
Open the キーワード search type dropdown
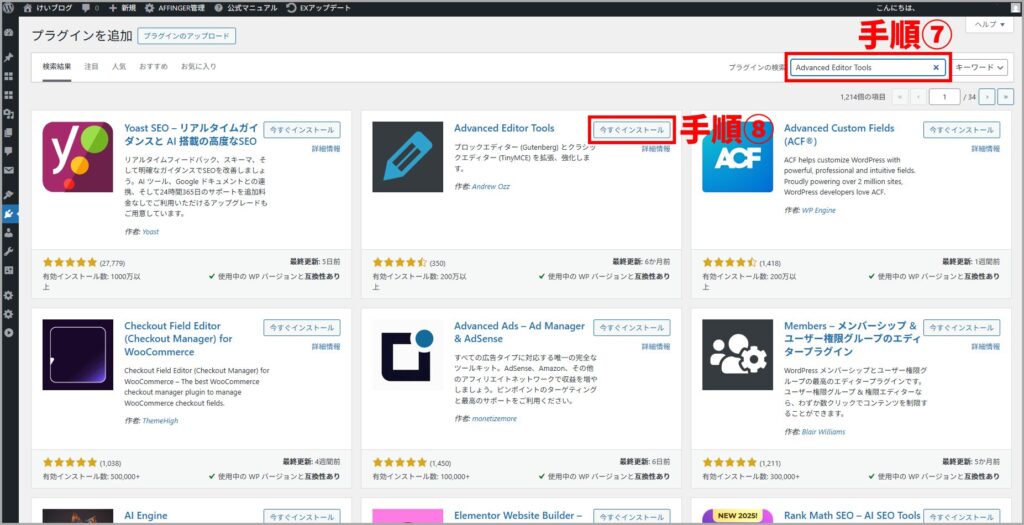[x=980, y=67]
